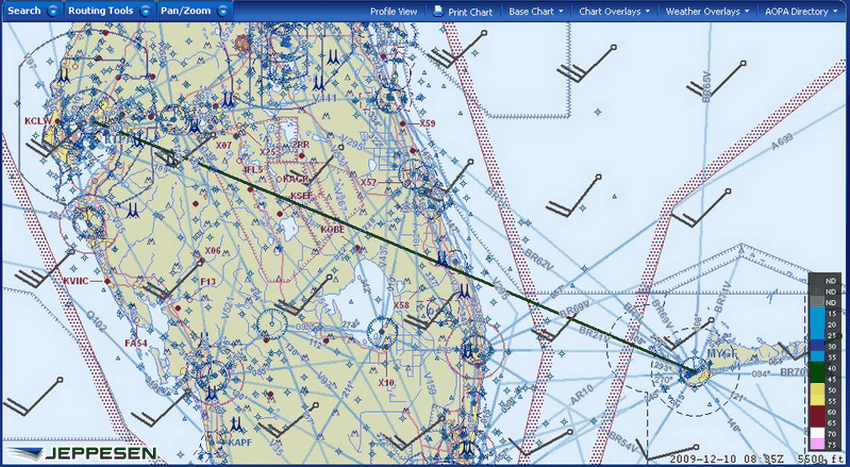This screenshot has width=850, height=467.
Task: Click the X52 airport label
Action: (369, 182)
